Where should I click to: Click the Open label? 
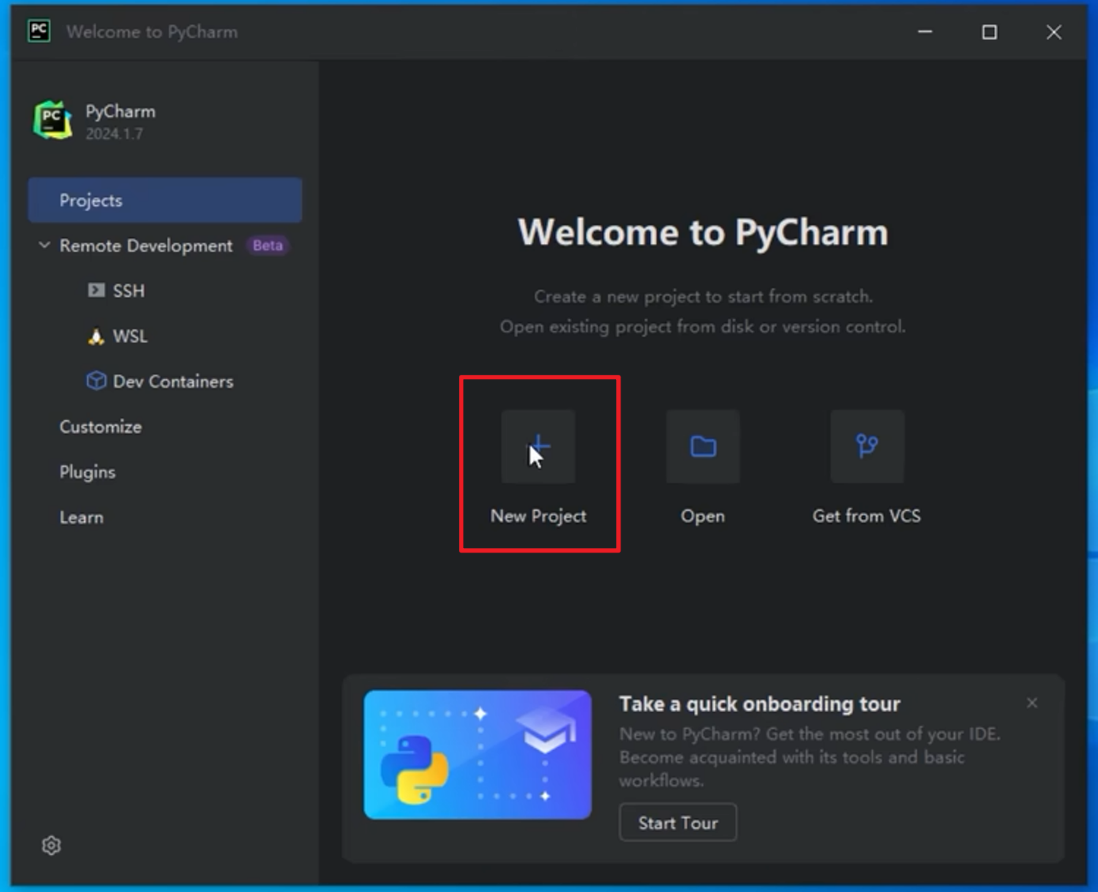[x=703, y=516]
